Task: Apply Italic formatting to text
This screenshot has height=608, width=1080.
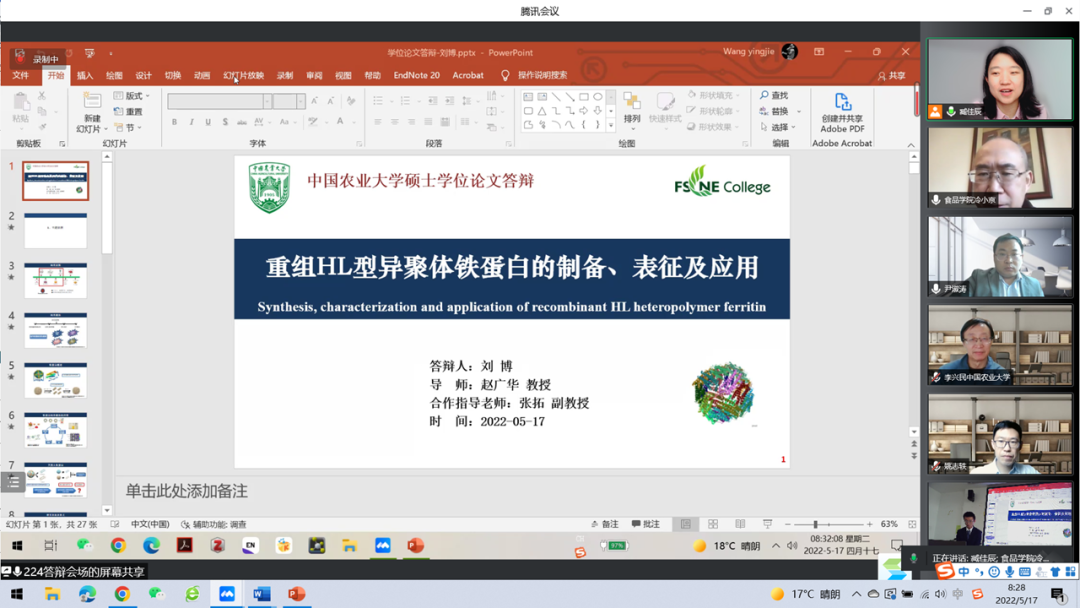Action: (x=194, y=121)
